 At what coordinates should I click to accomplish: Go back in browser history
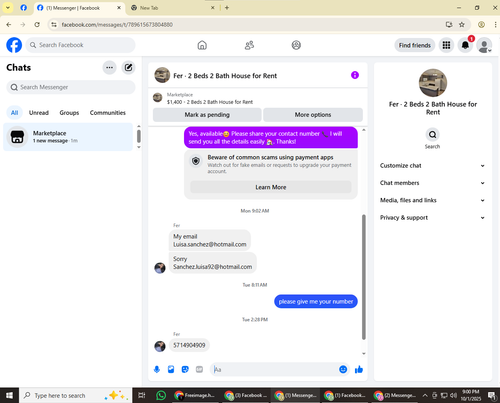[x=9, y=25]
